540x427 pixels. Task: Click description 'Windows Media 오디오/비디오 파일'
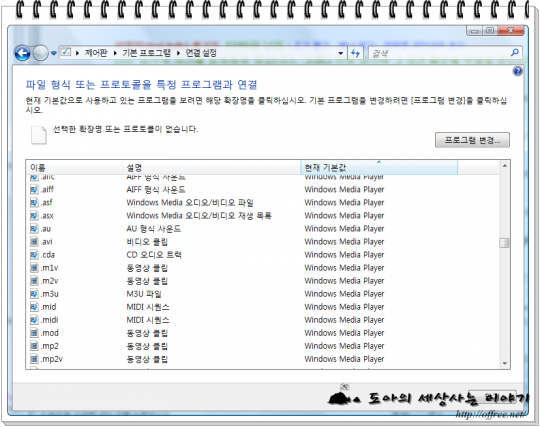pos(190,202)
